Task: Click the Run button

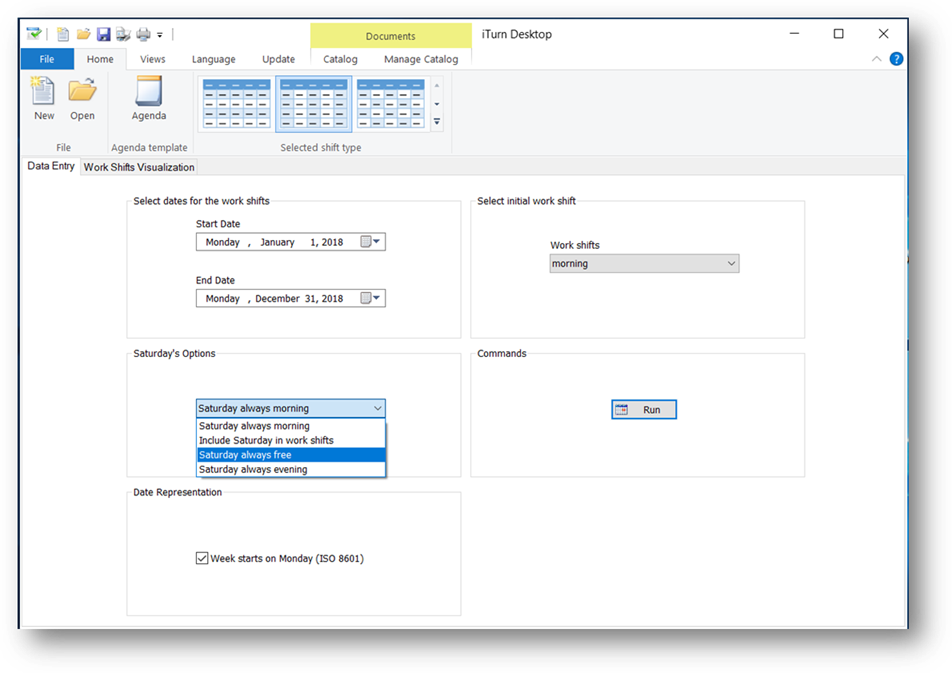Action: [x=644, y=409]
